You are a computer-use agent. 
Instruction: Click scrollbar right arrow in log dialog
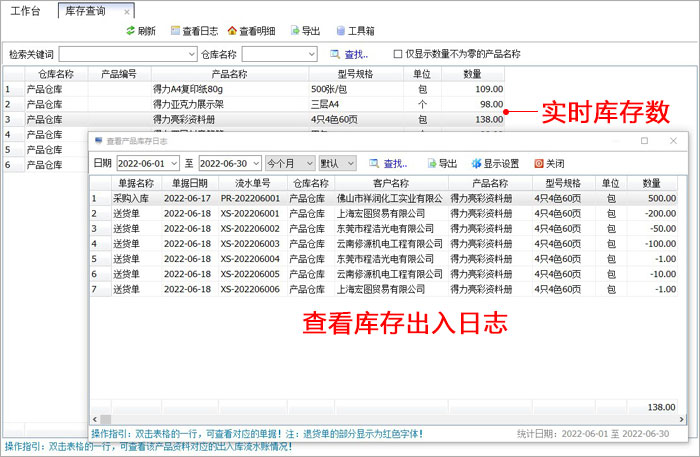[x=682, y=420]
